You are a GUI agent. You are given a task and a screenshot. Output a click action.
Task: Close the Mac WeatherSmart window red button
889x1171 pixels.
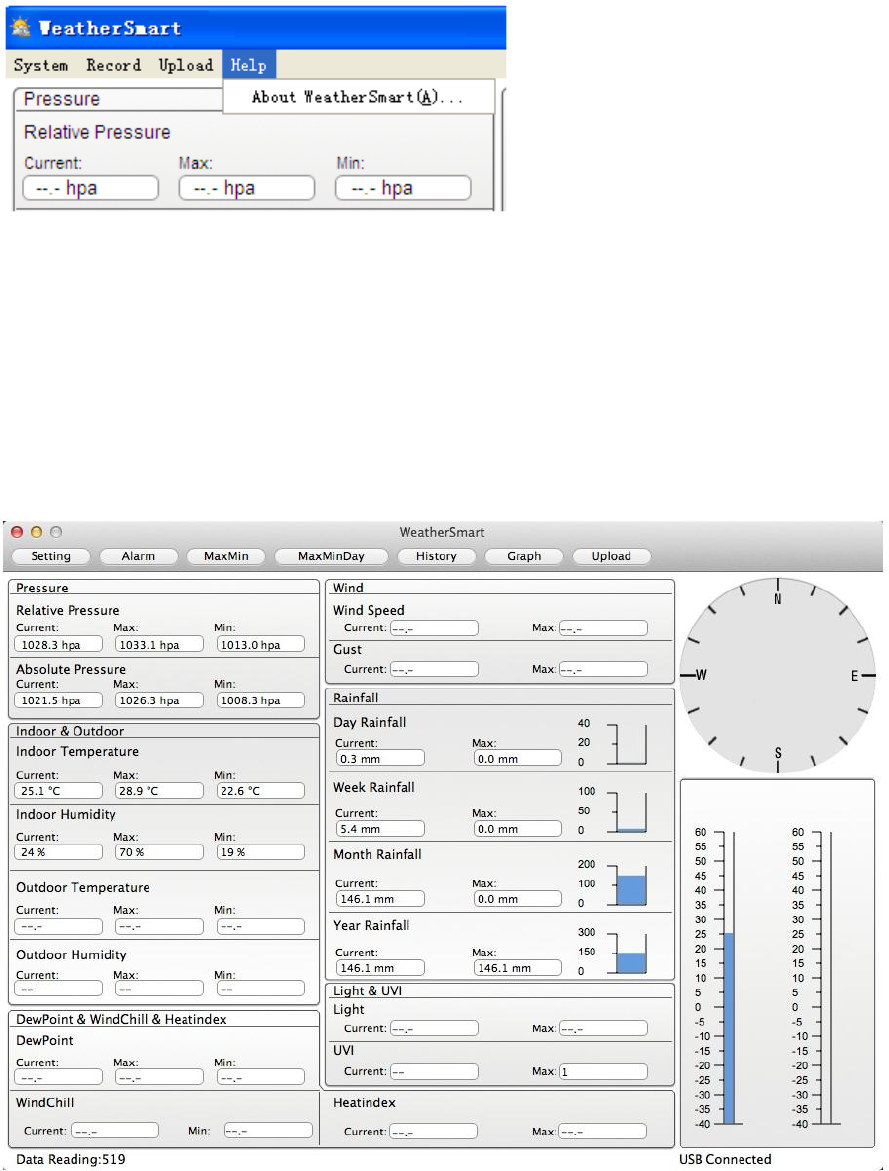tap(17, 532)
